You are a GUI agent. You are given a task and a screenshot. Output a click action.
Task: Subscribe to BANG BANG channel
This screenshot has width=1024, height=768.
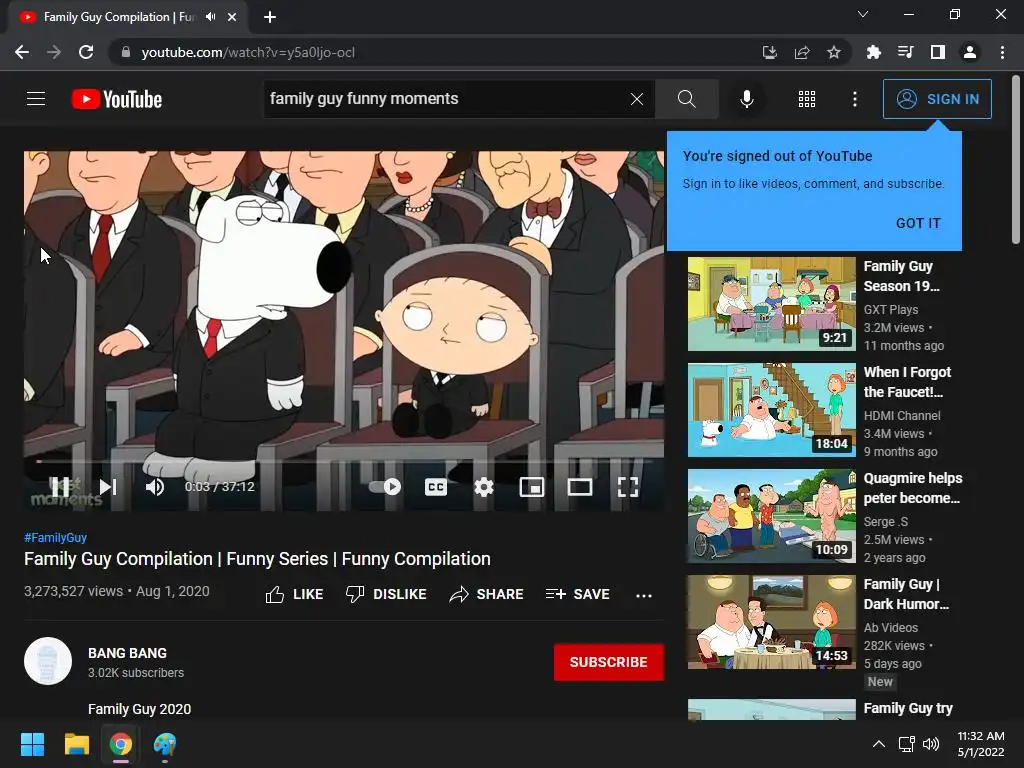coord(609,662)
